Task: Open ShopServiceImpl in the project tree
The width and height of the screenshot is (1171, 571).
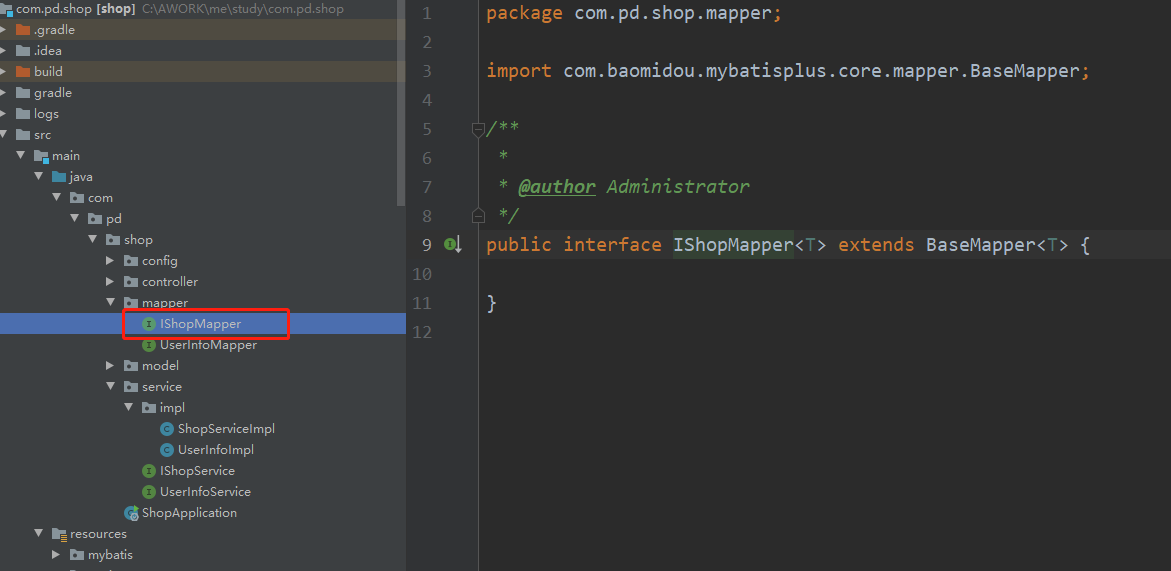Action: 226,428
